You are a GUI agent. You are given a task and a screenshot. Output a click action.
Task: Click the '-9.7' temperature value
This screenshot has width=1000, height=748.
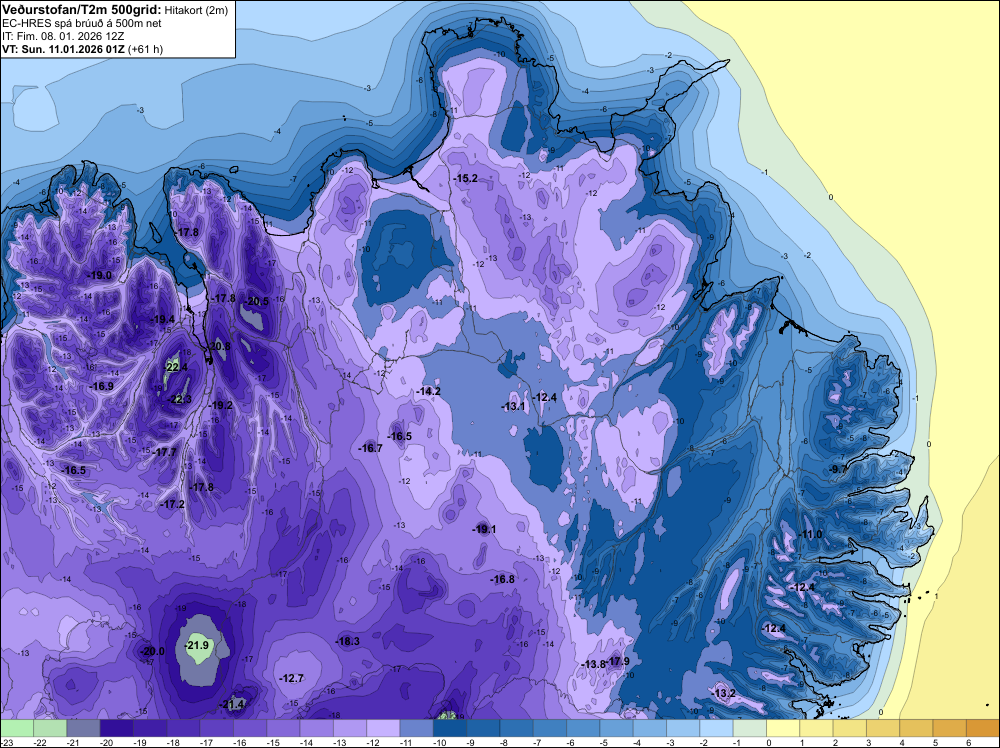coord(837,469)
